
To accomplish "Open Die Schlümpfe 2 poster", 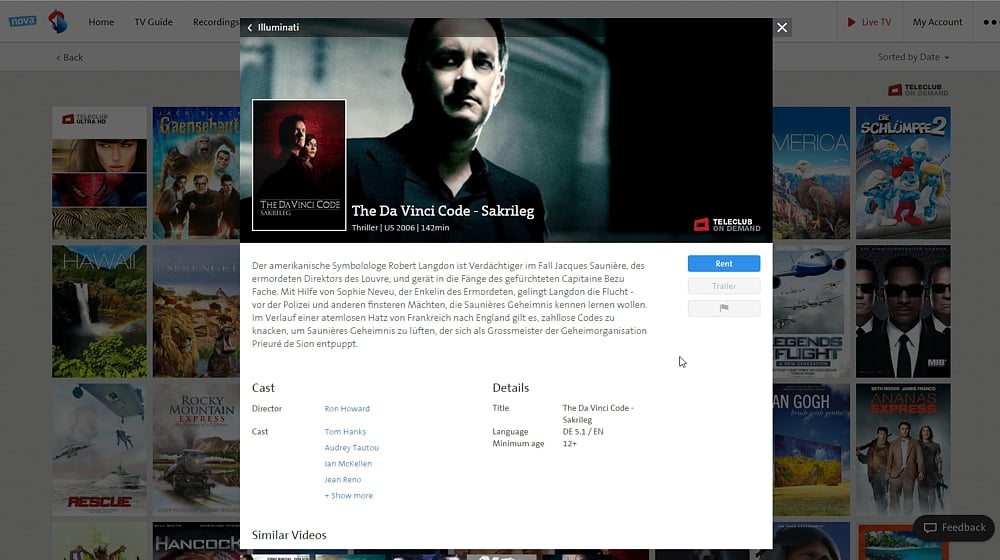I will pyautogui.click(x=903, y=173).
